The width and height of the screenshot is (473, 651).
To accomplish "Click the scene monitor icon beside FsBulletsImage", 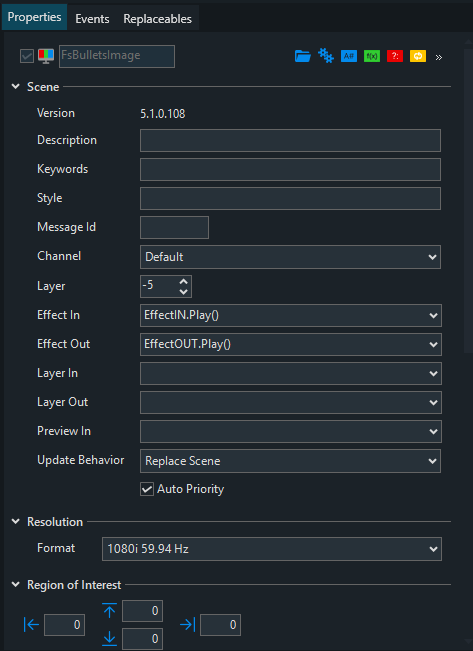I will point(46,56).
